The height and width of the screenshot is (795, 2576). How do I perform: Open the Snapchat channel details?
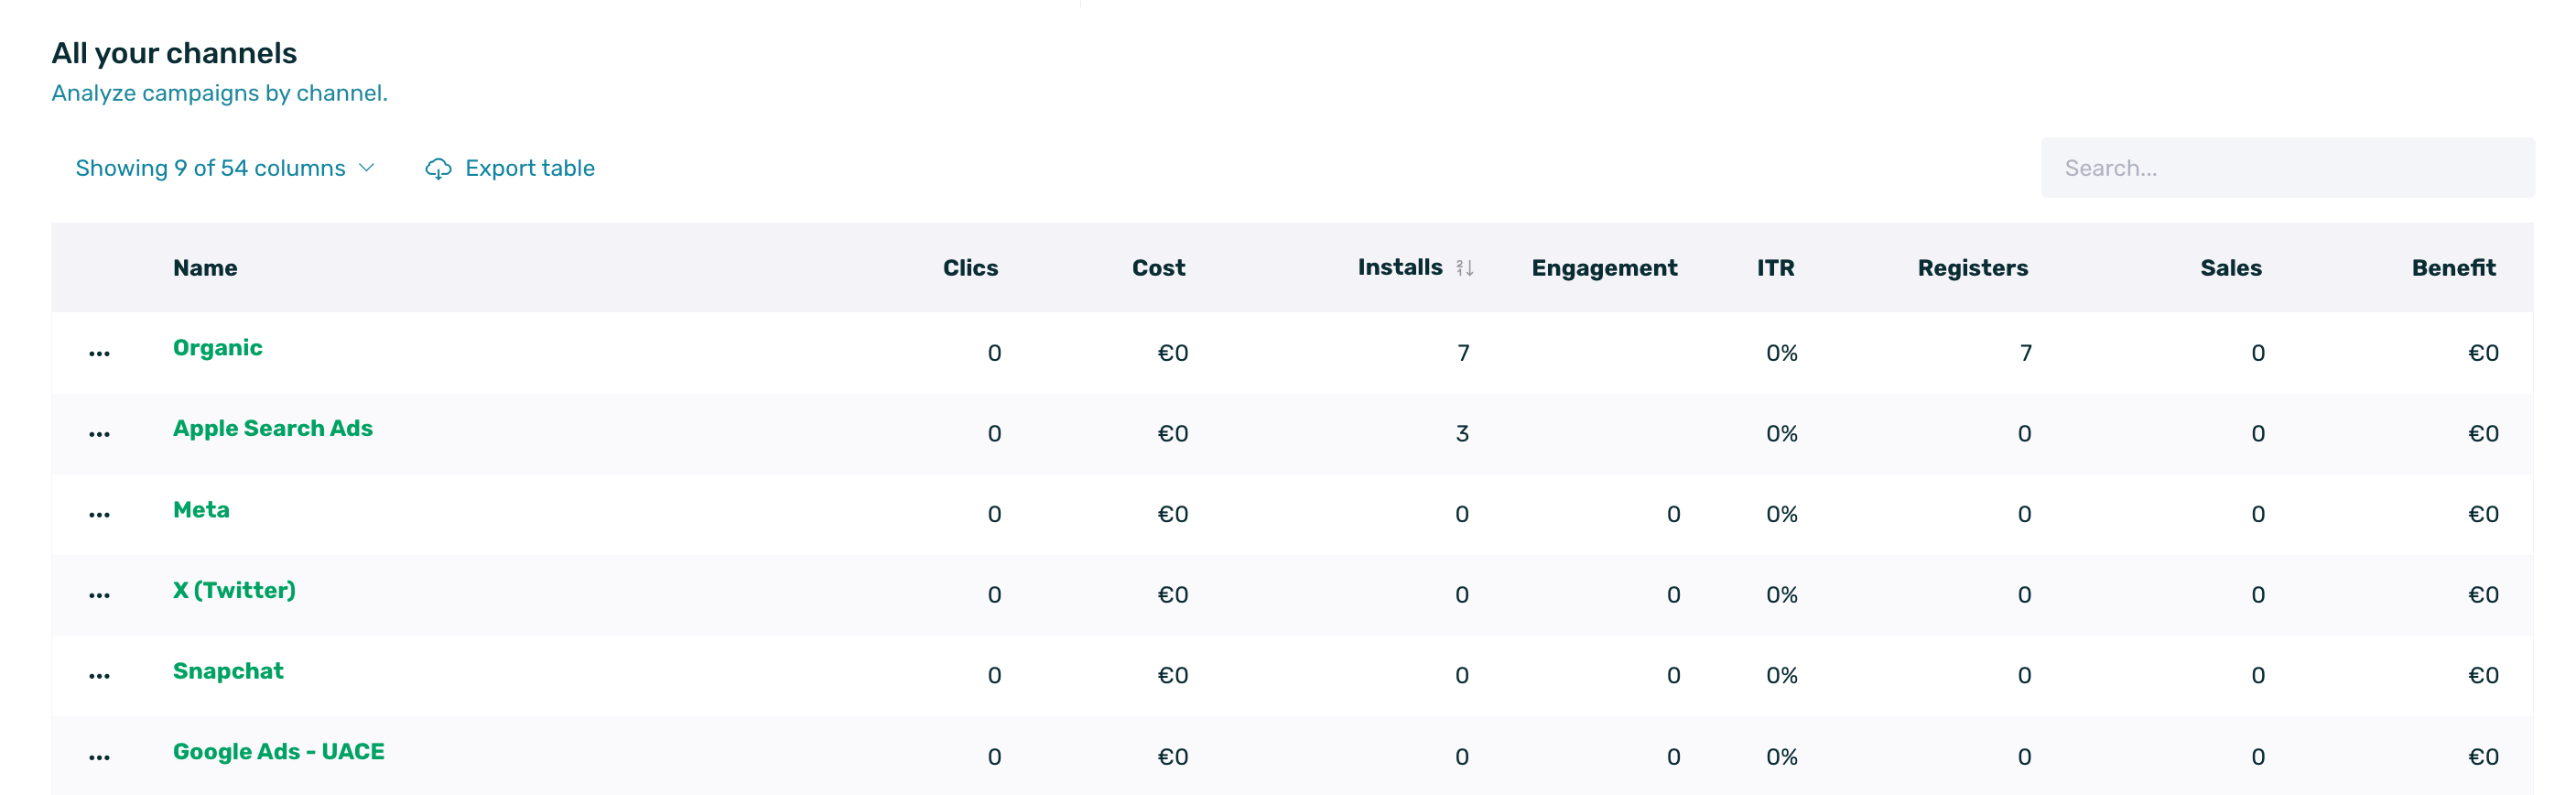coord(228,671)
